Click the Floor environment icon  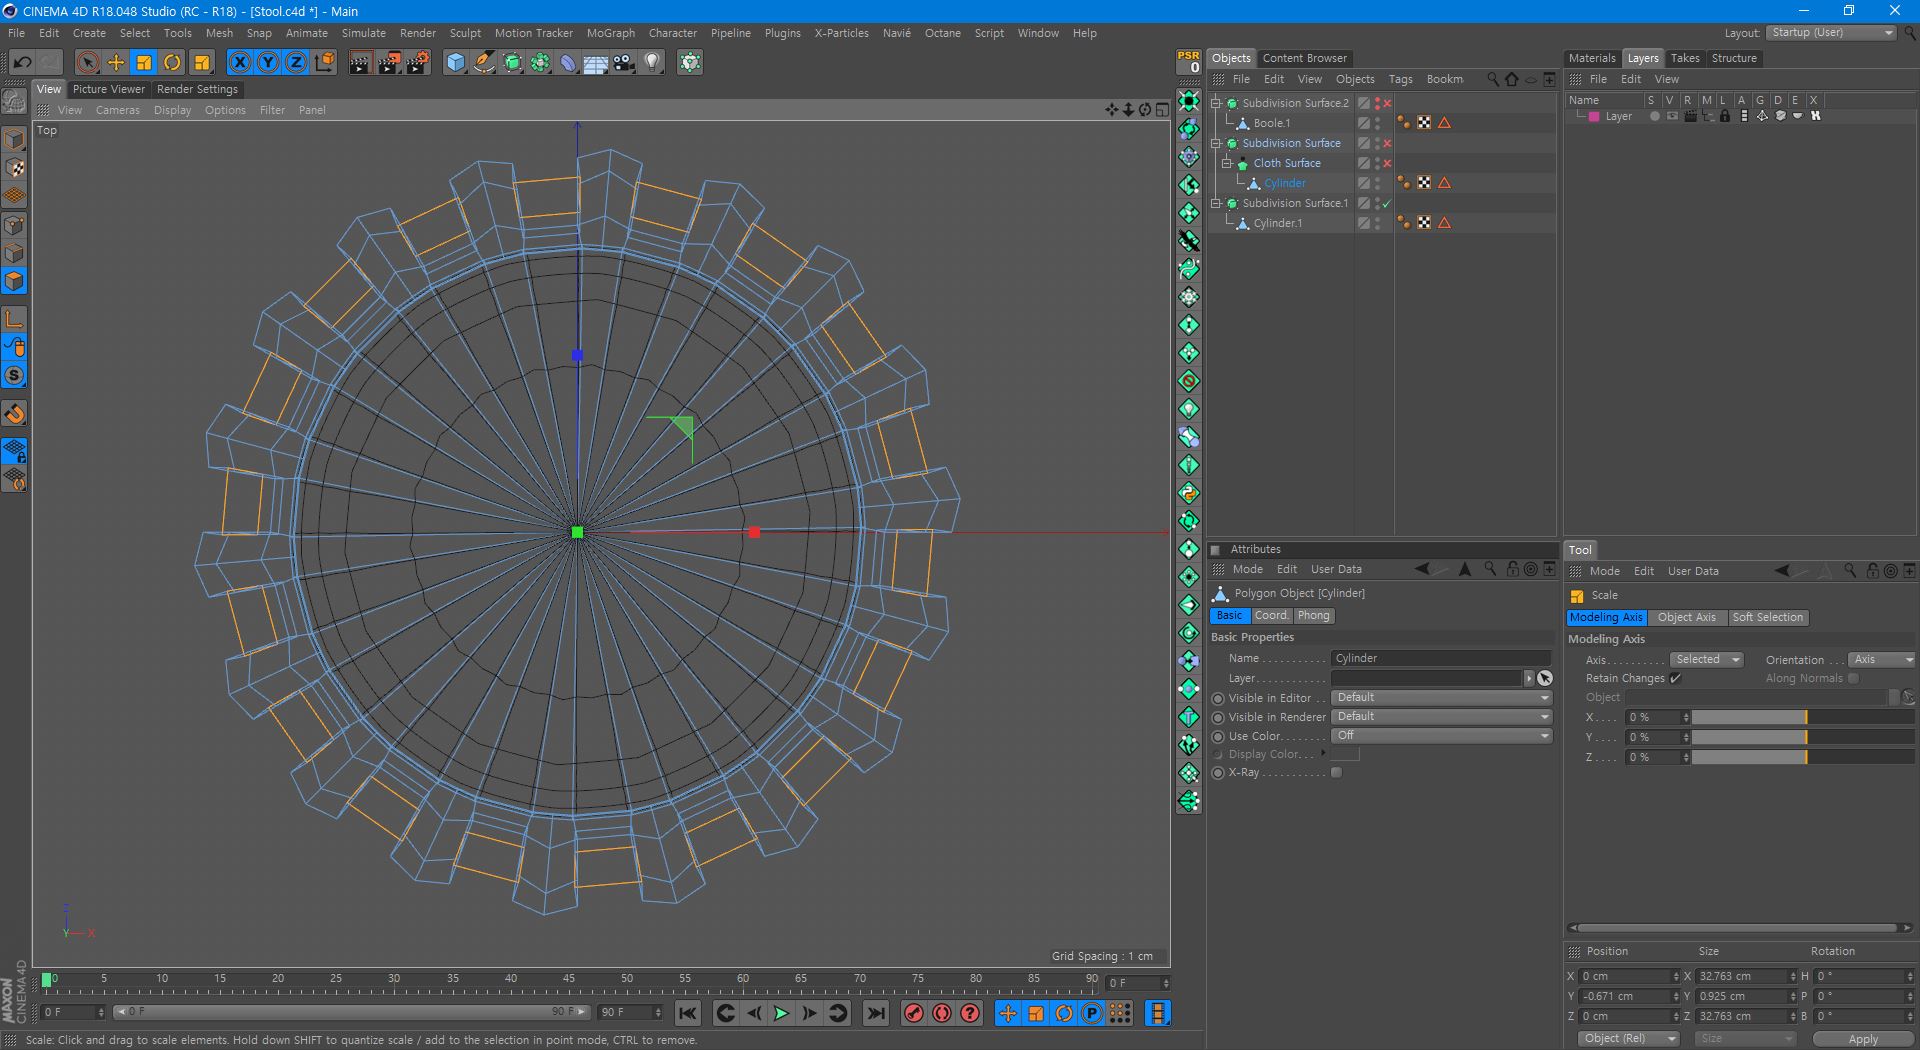pos(596,62)
